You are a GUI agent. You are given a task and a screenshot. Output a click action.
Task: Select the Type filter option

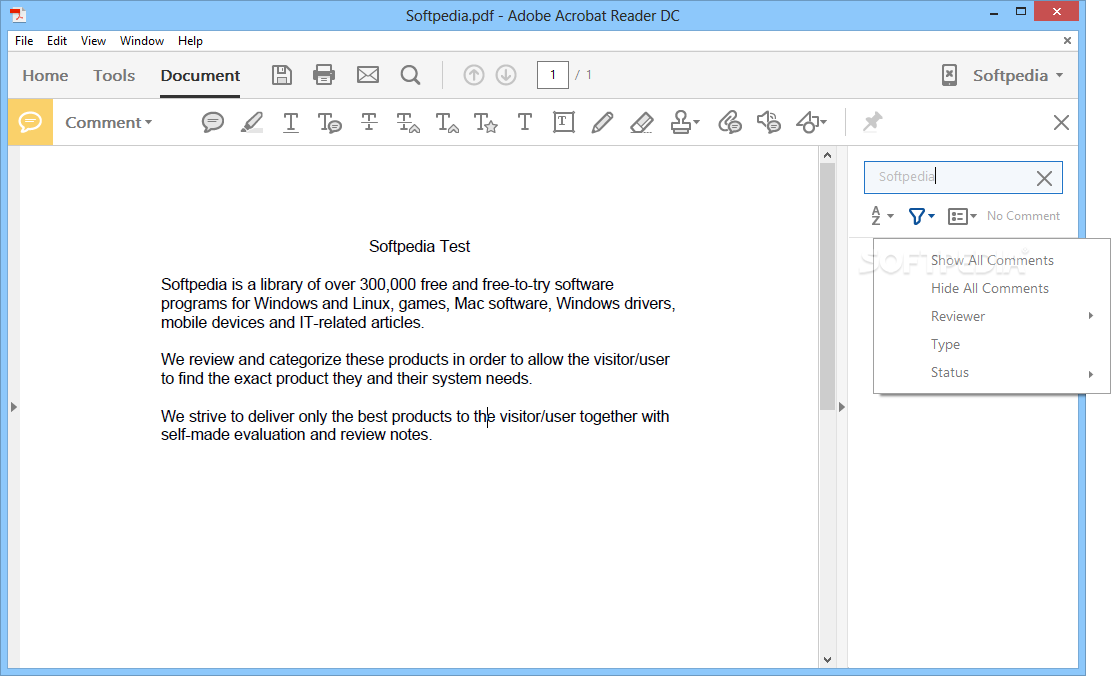click(x=992, y=344)
